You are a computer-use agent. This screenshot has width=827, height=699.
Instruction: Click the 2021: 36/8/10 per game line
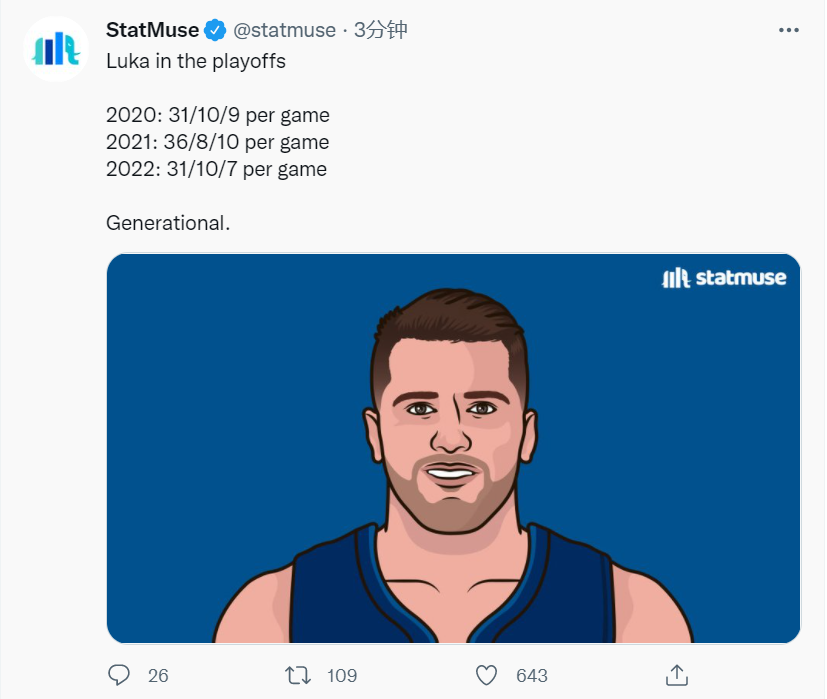(x=218, y=142)
